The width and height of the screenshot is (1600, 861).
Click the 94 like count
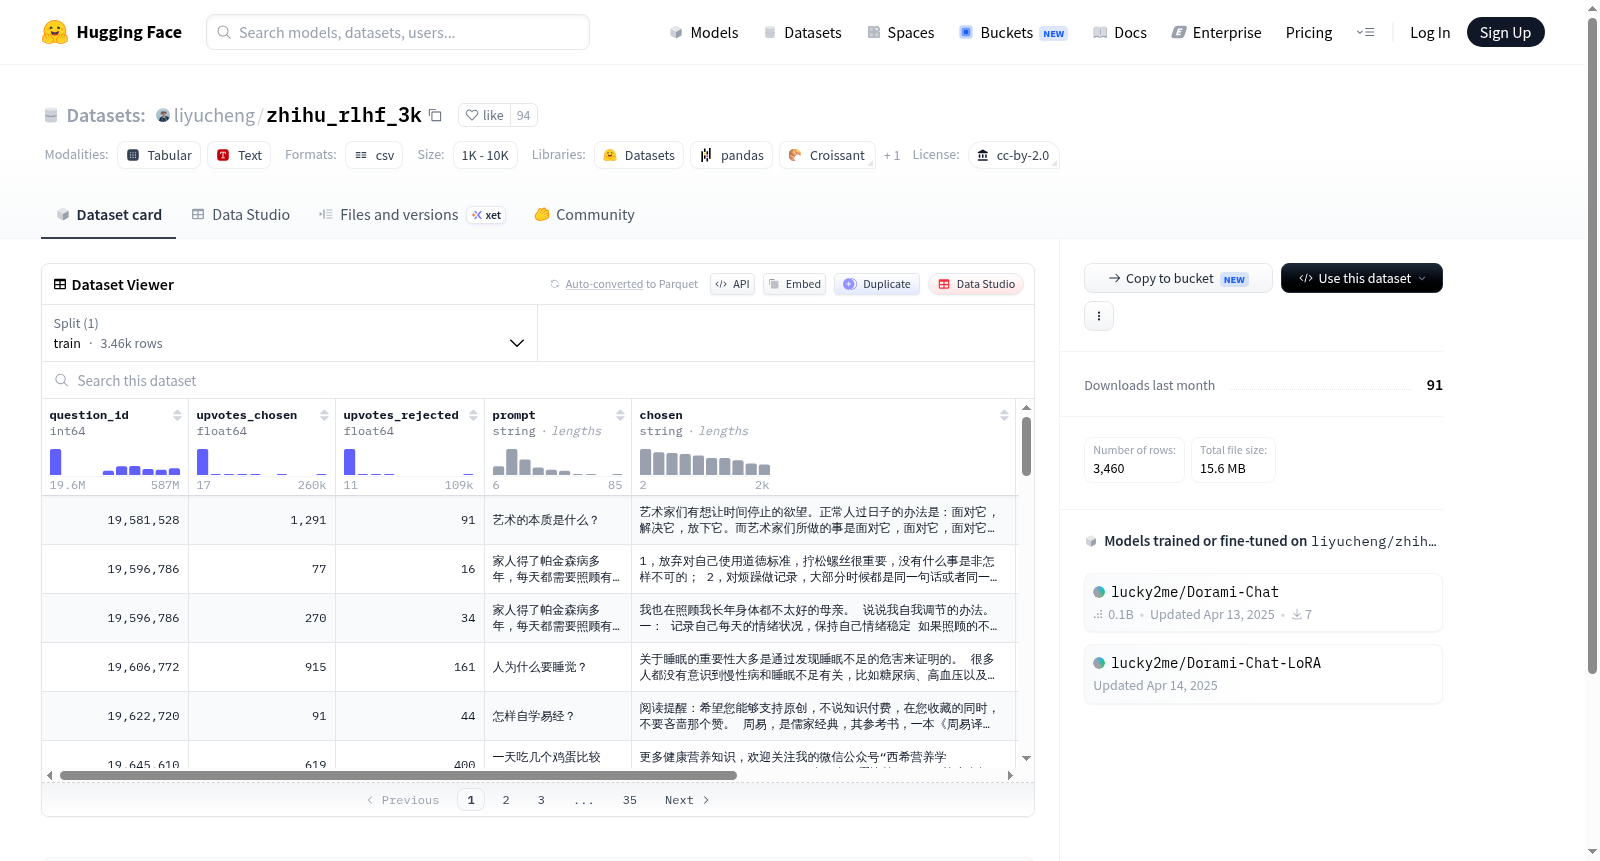(x=524, y=115)
